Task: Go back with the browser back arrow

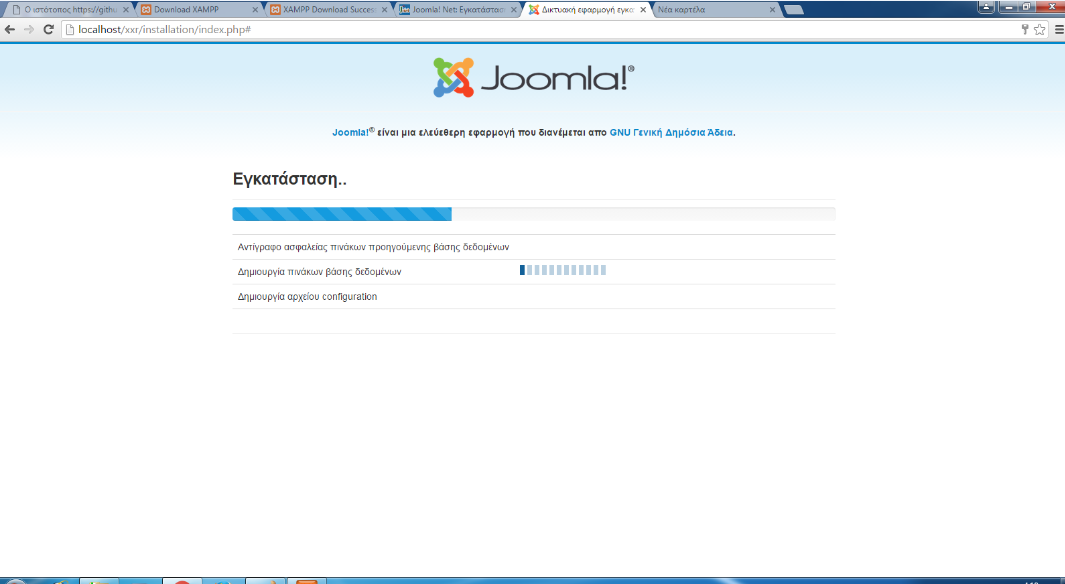Action: tap(10, 29)
